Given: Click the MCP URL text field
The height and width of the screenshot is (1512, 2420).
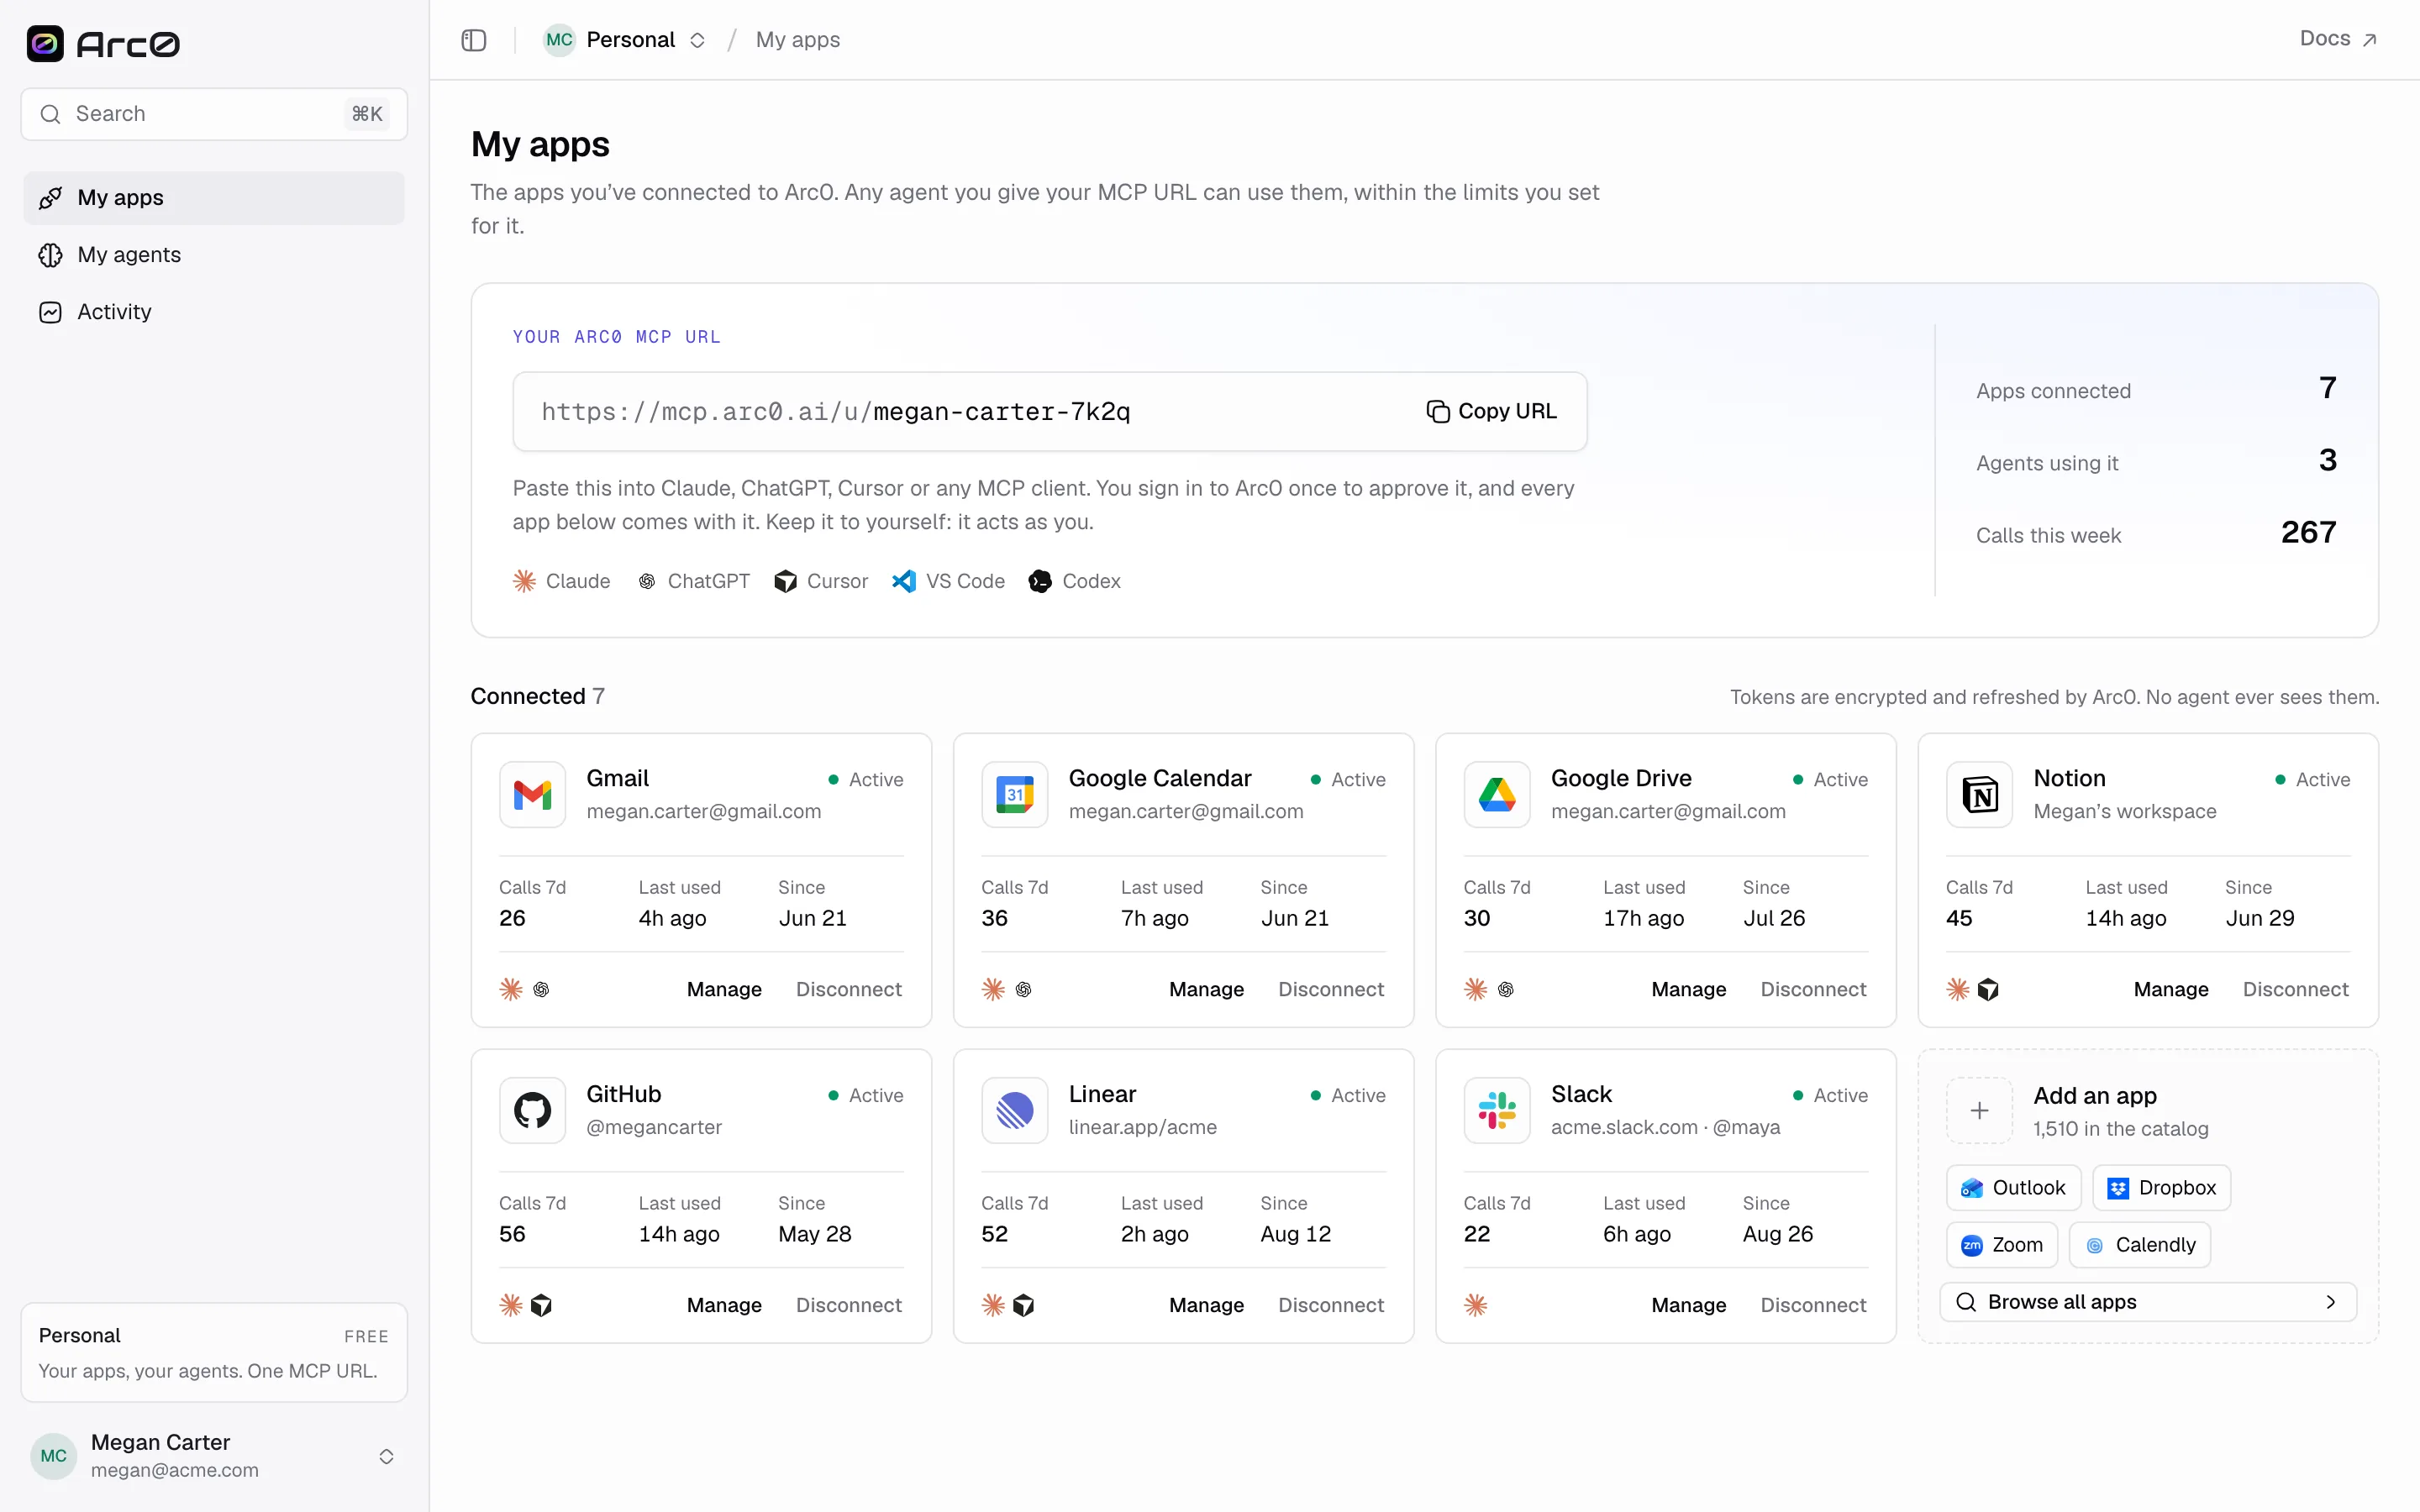Looking at the screenshot, I should pos(1050,412).
